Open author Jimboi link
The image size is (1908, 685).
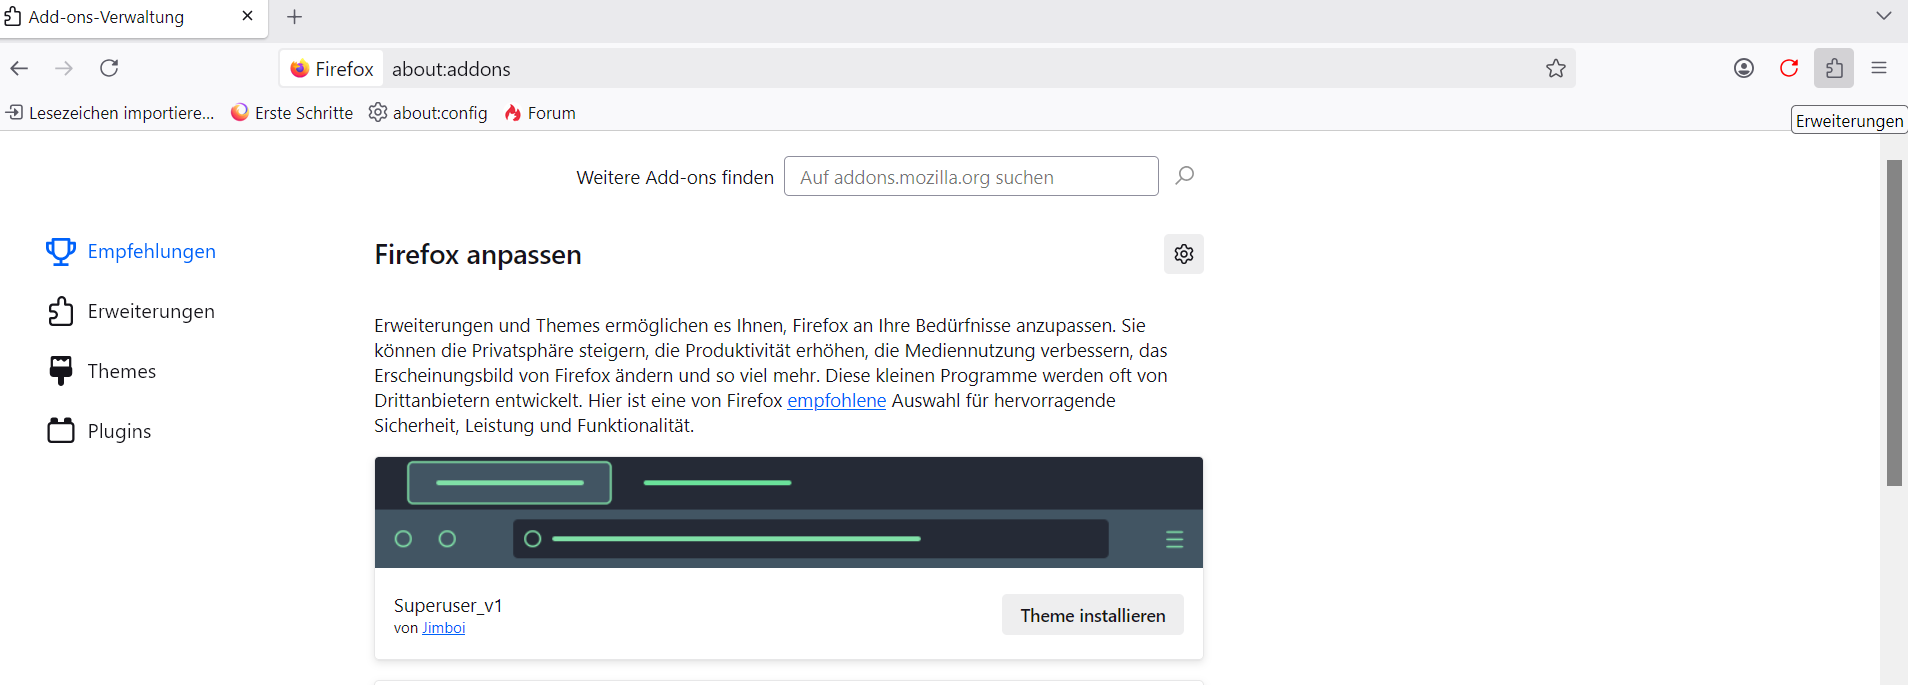443,628
